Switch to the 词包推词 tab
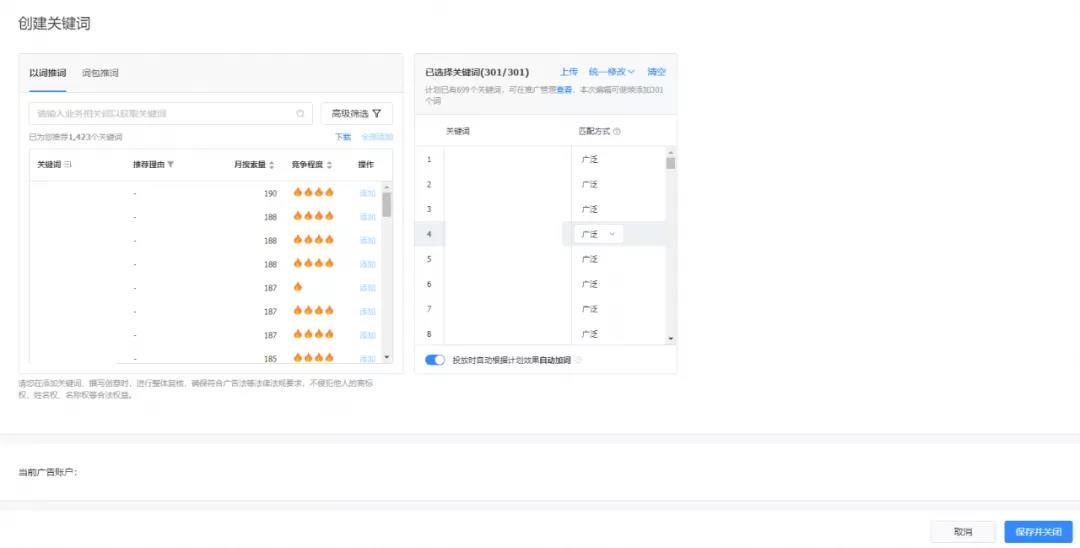Screen dimensions: 1080x548 tap(100, 73)
